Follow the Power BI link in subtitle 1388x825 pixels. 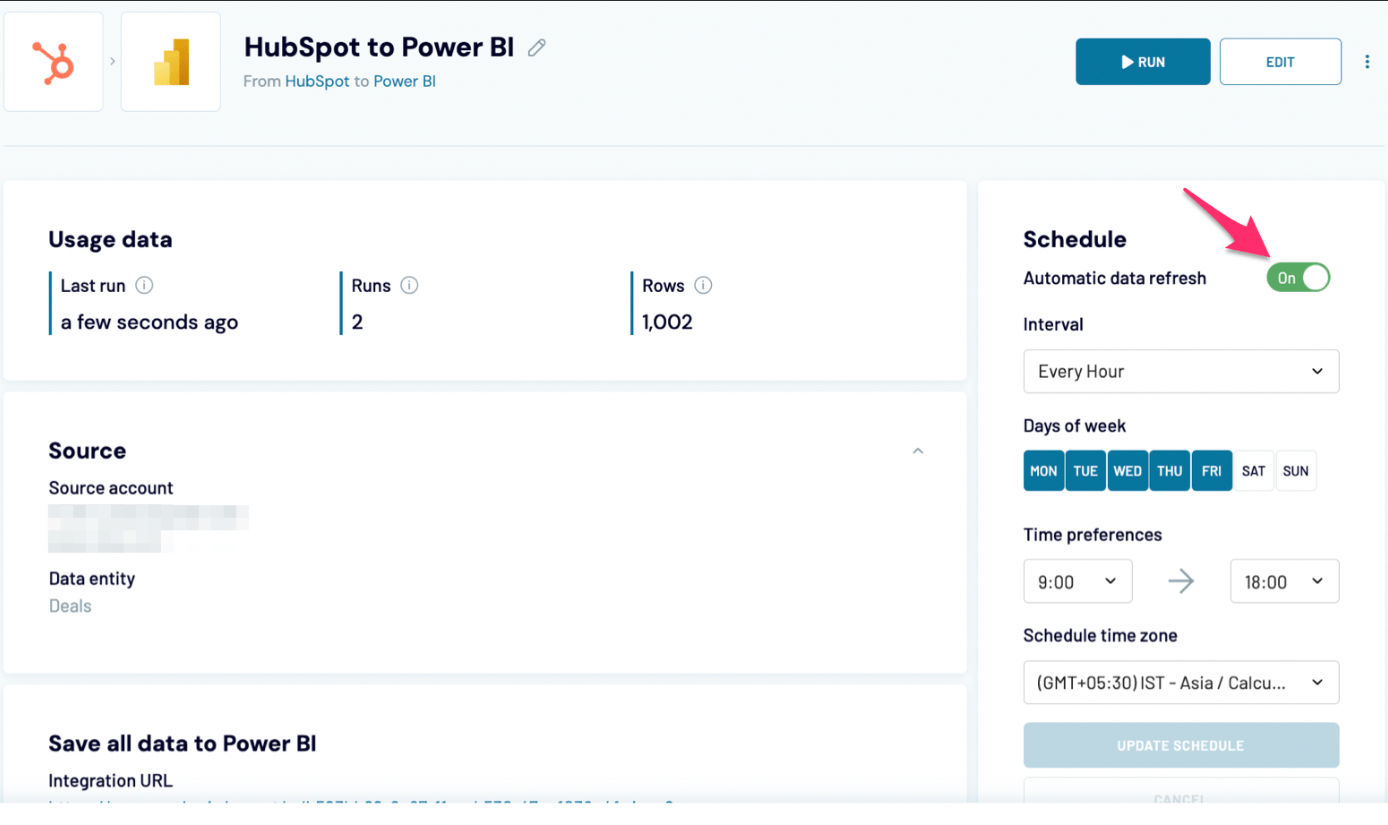(404, 81)
